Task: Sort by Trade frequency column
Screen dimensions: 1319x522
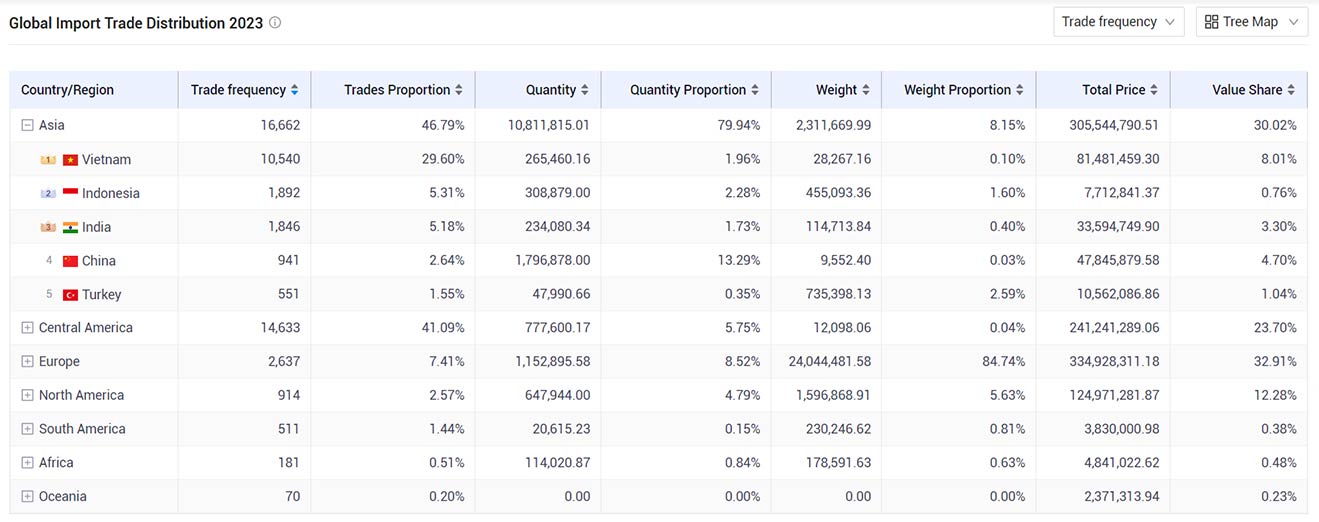Action: (x=294, y=90)
